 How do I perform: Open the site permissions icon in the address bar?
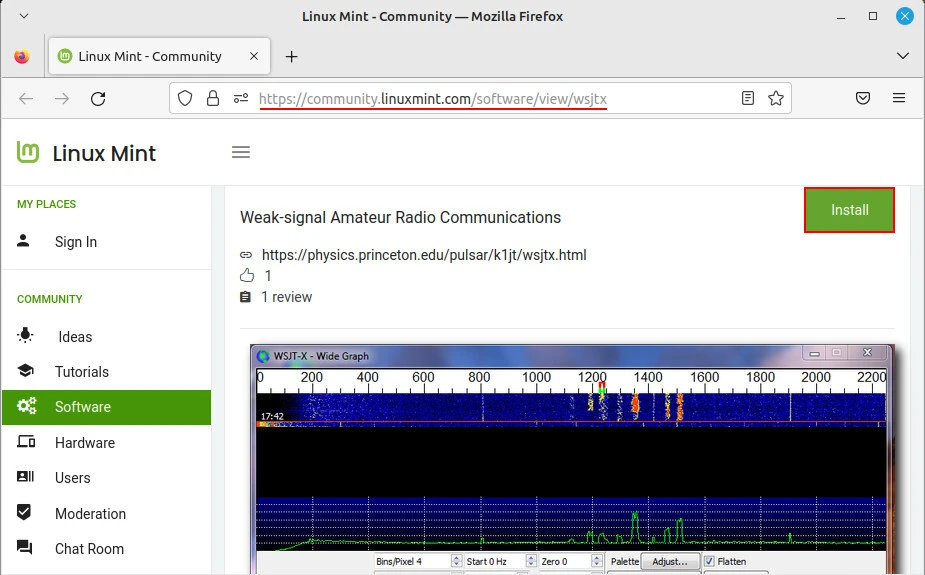241,98
